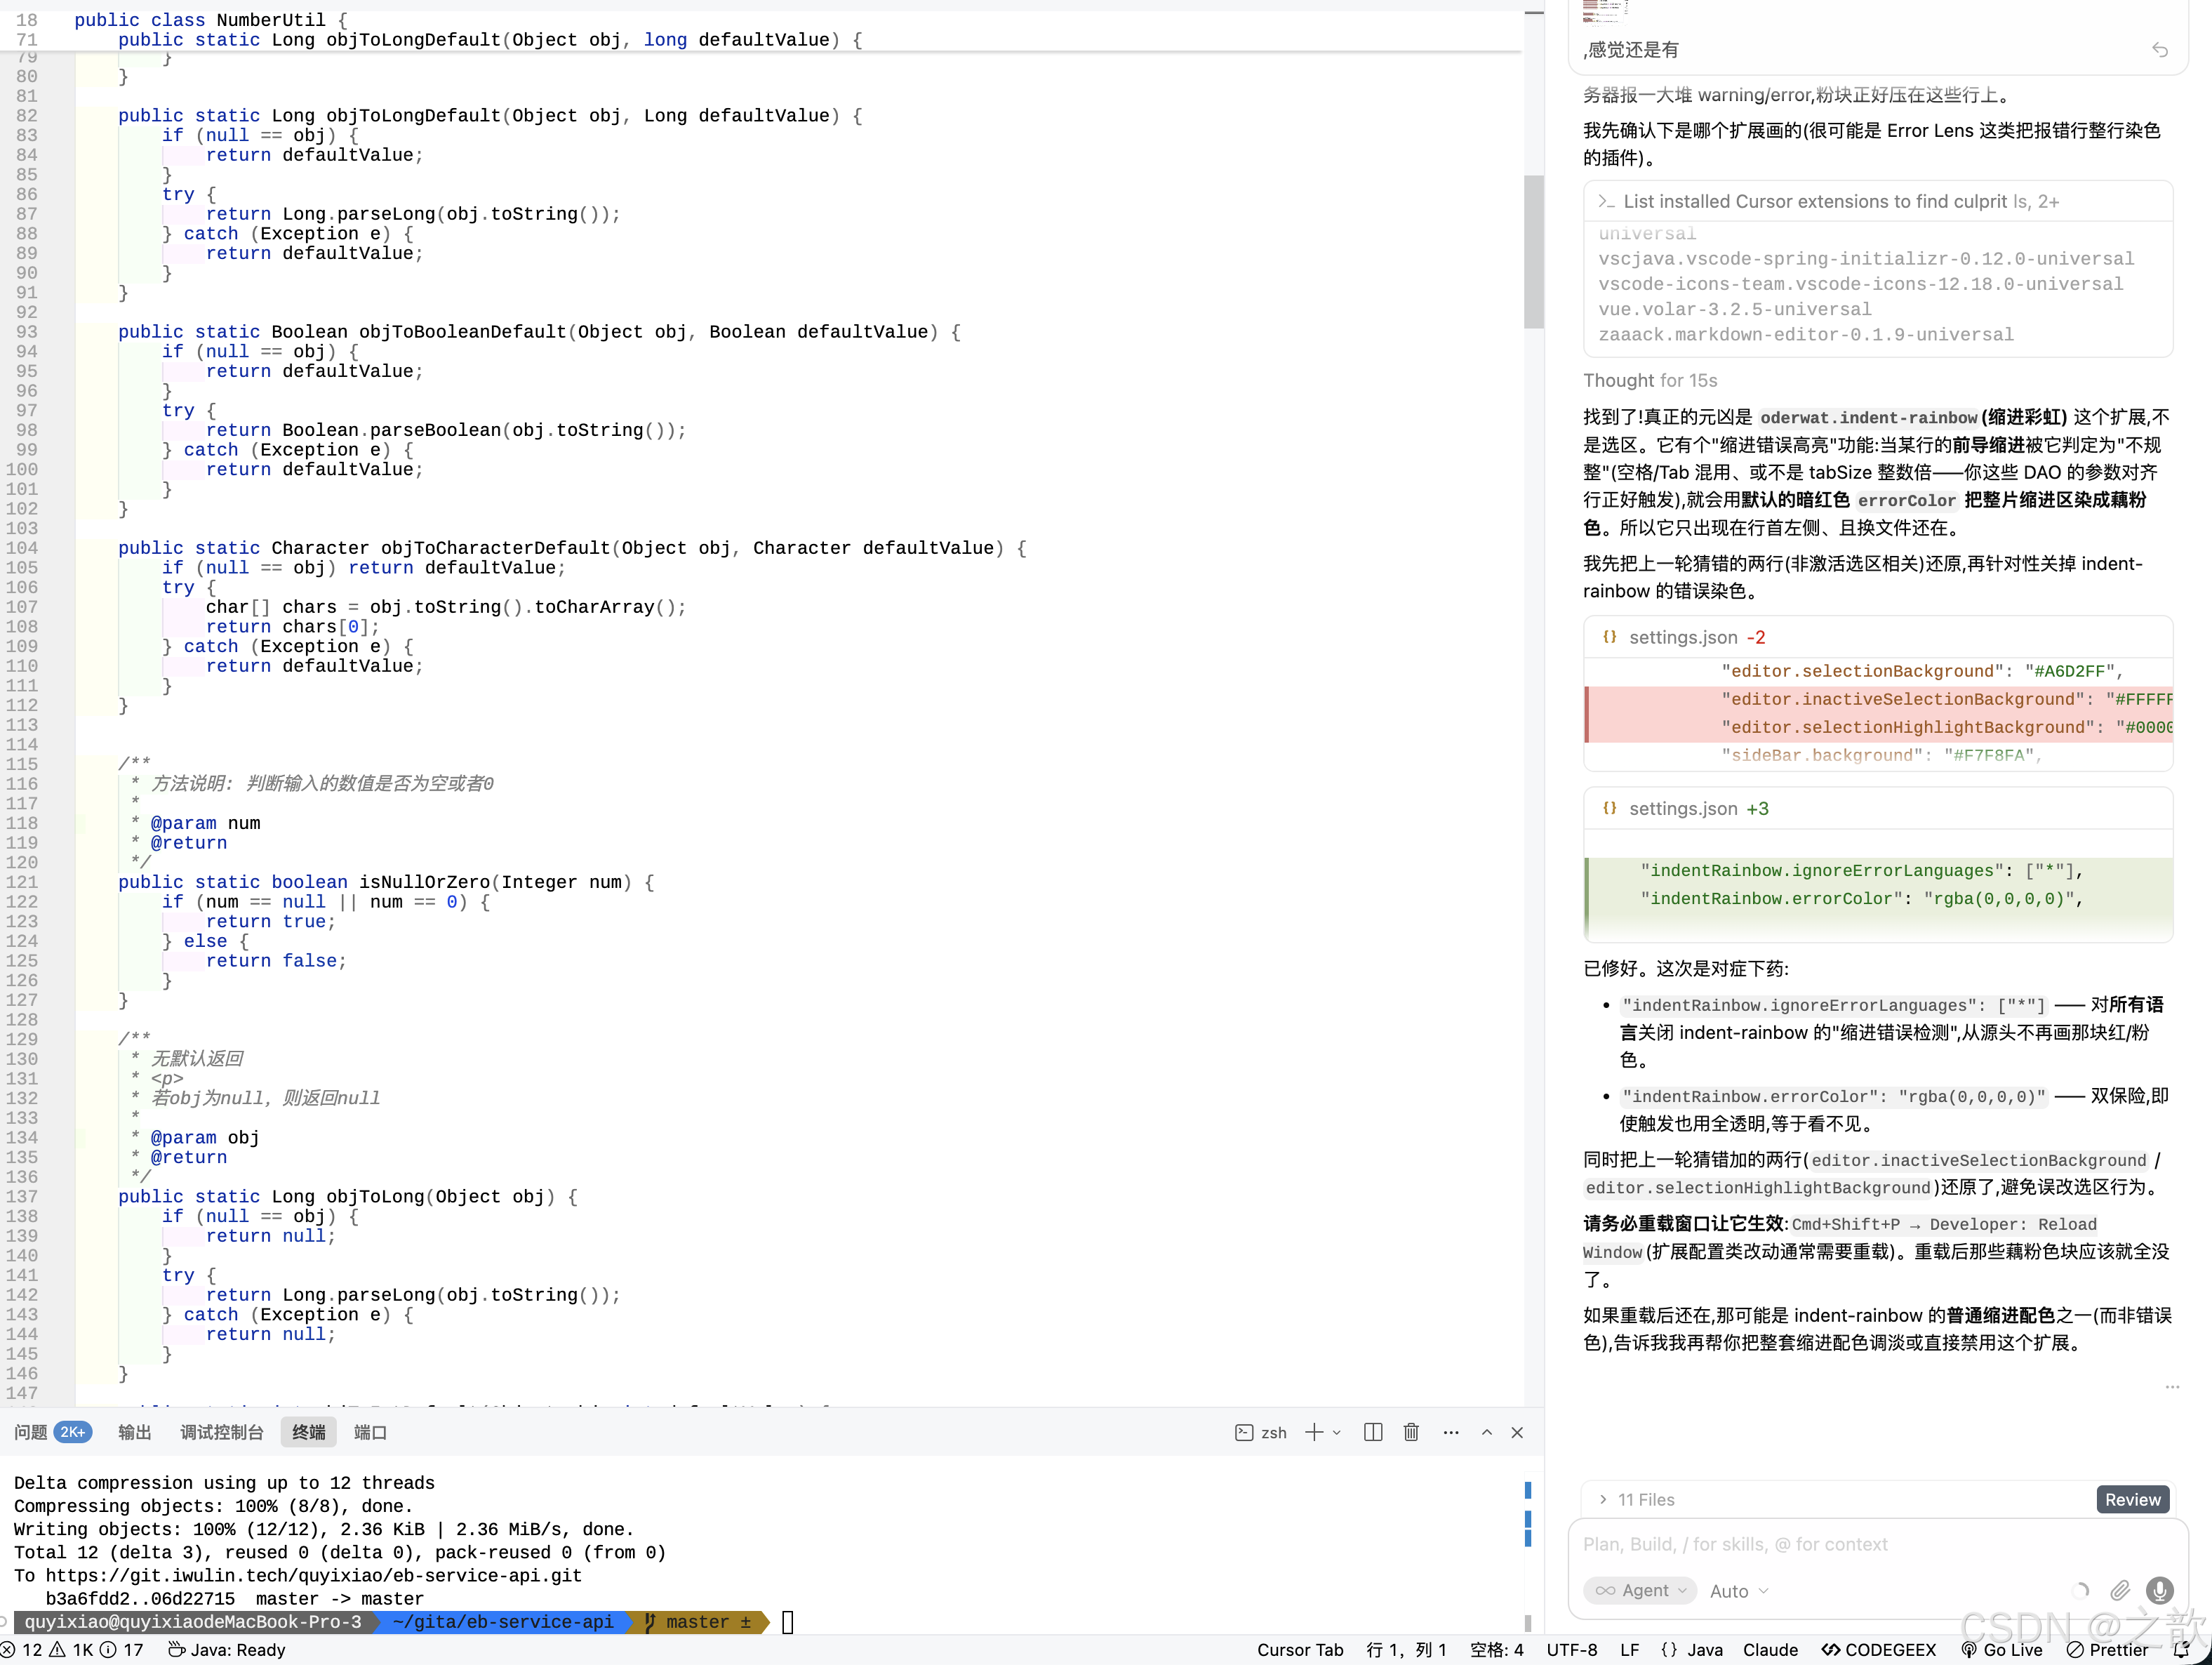Switch to the 问题 problems tab

pos(30,1432)
